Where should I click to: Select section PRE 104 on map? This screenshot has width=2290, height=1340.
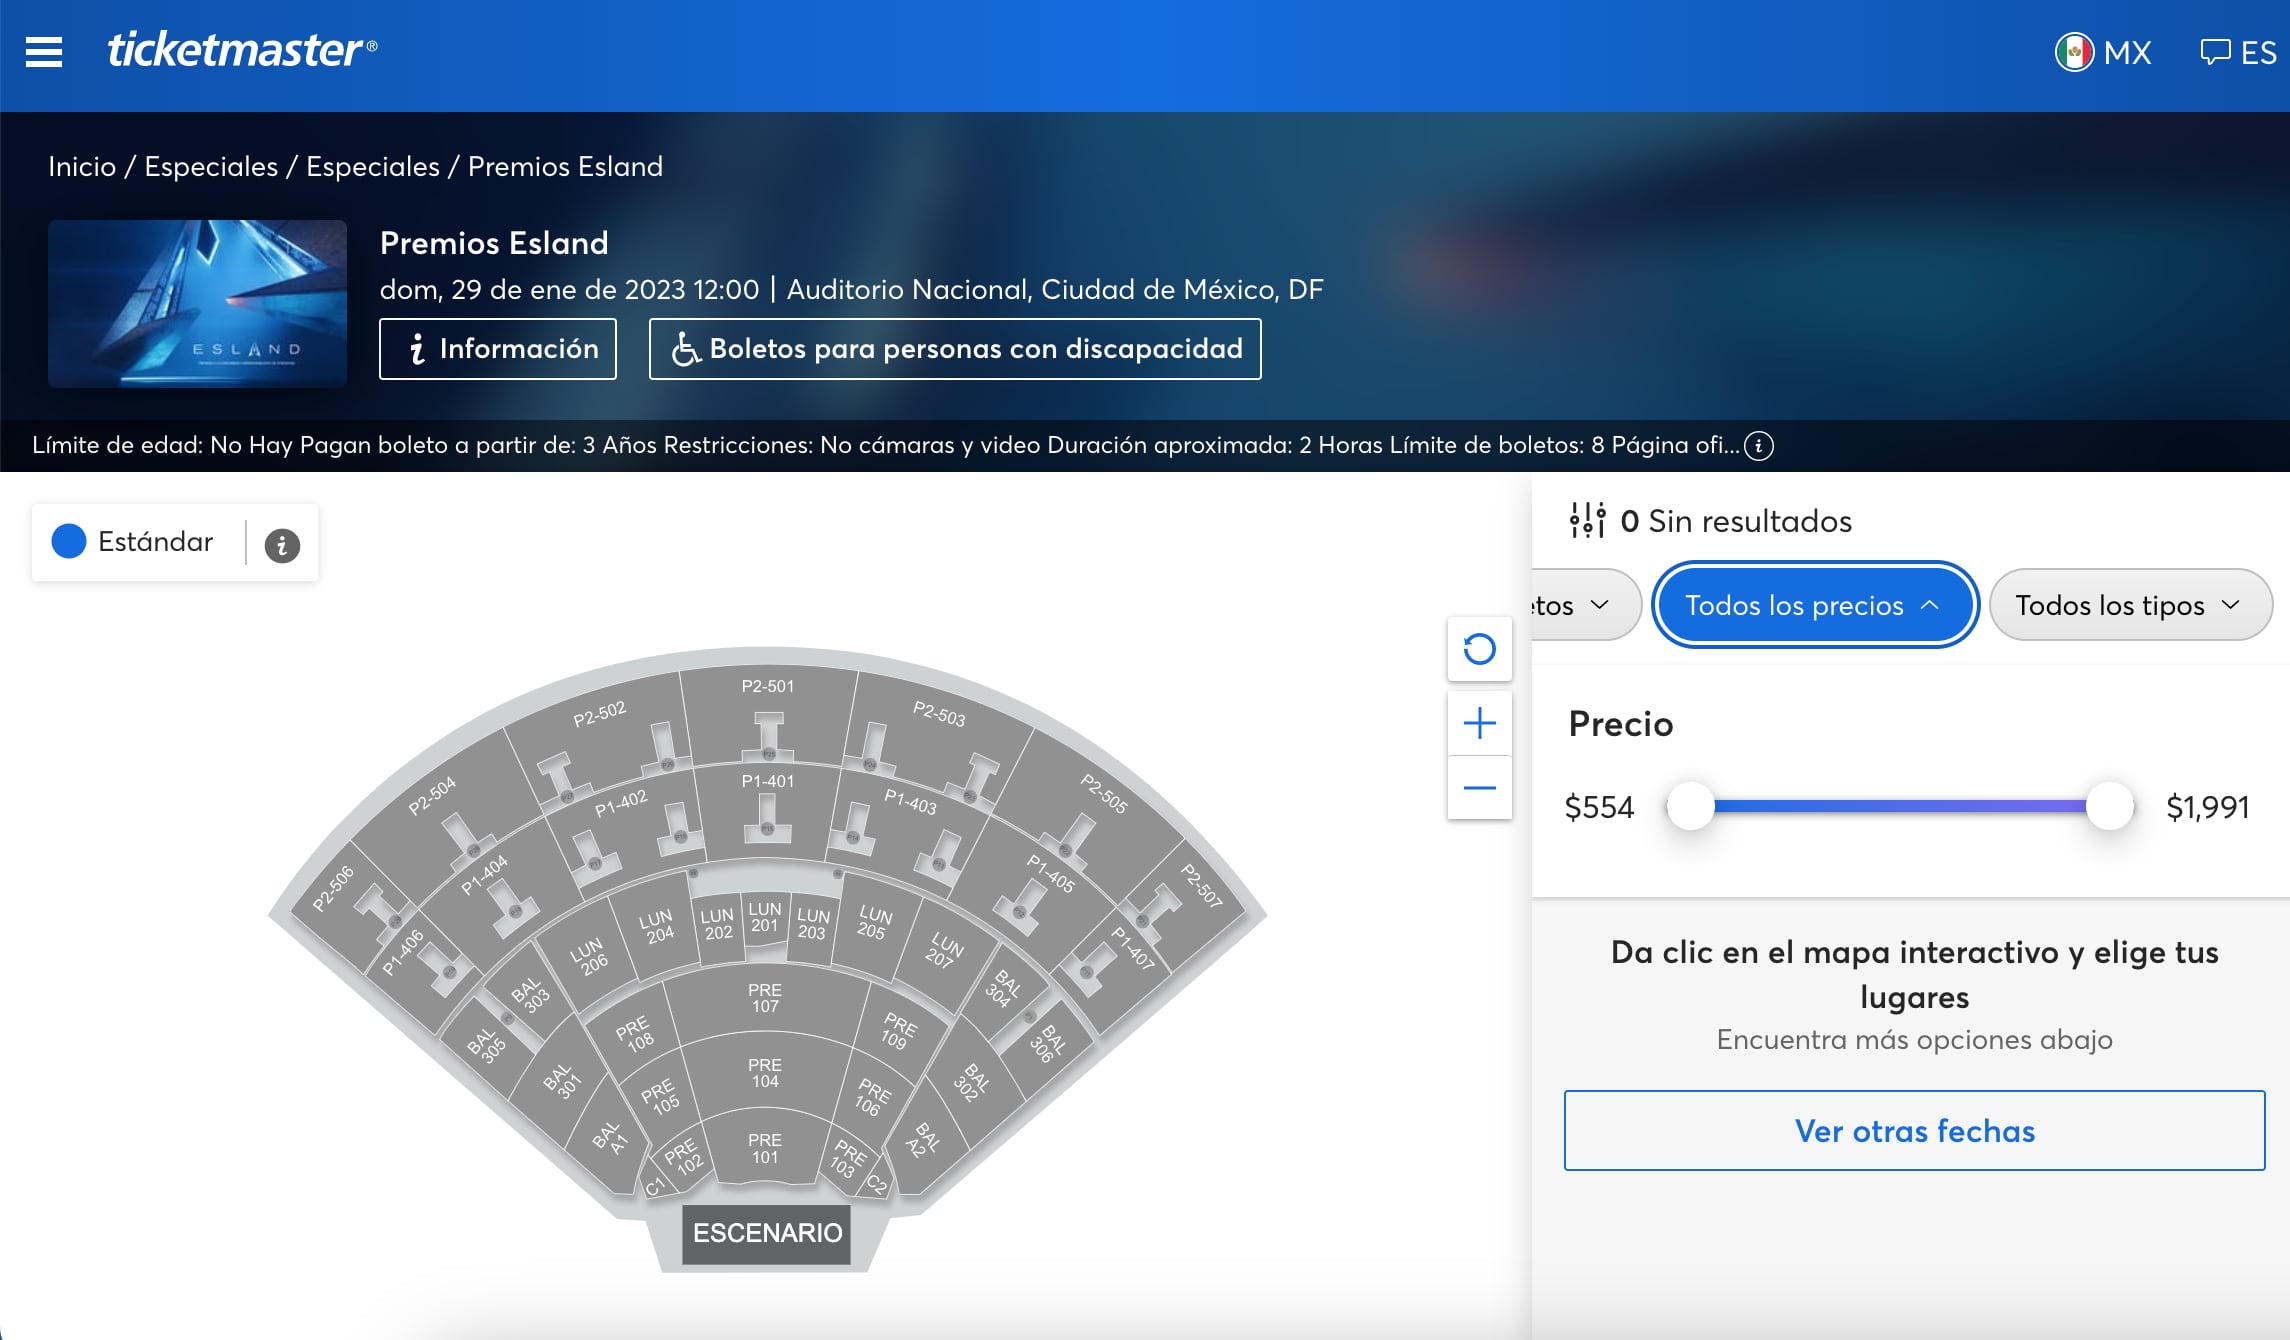tap(765, 1072)
